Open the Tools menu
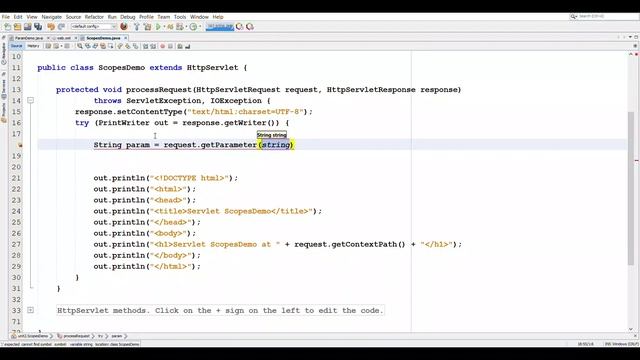 [180, 17]
